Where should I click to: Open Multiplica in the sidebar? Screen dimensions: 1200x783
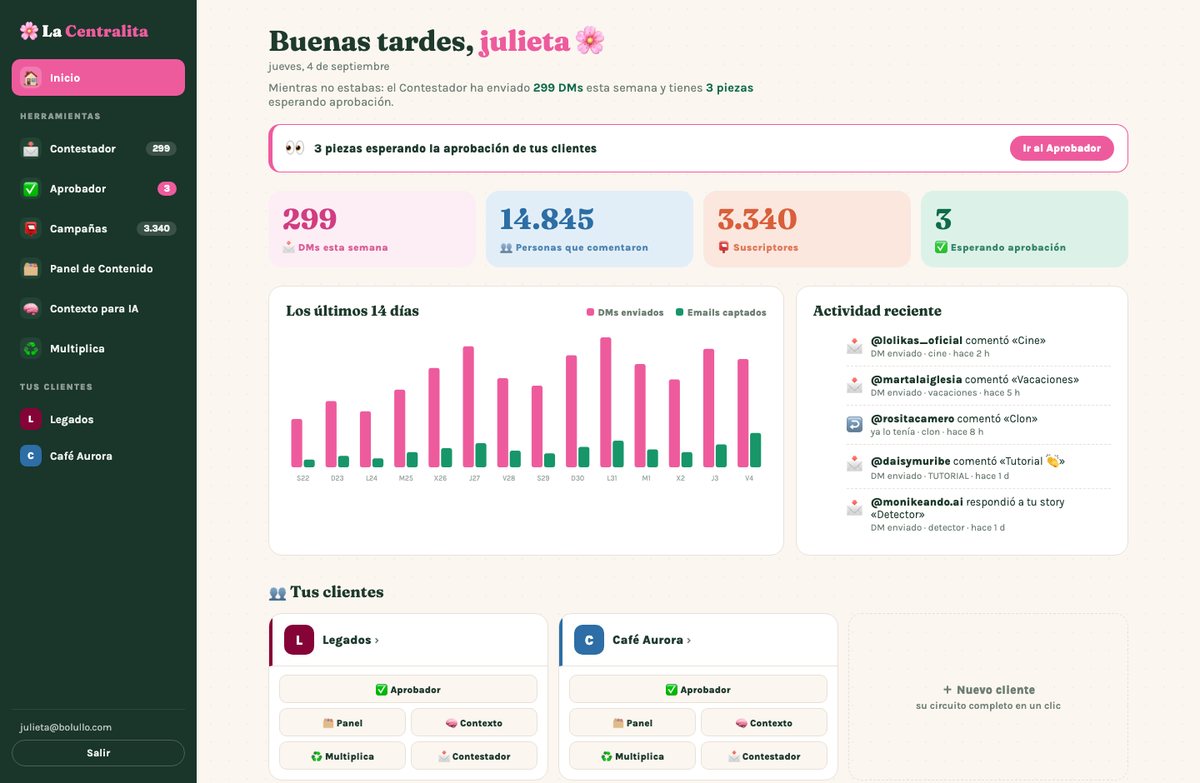click(98, 349)
